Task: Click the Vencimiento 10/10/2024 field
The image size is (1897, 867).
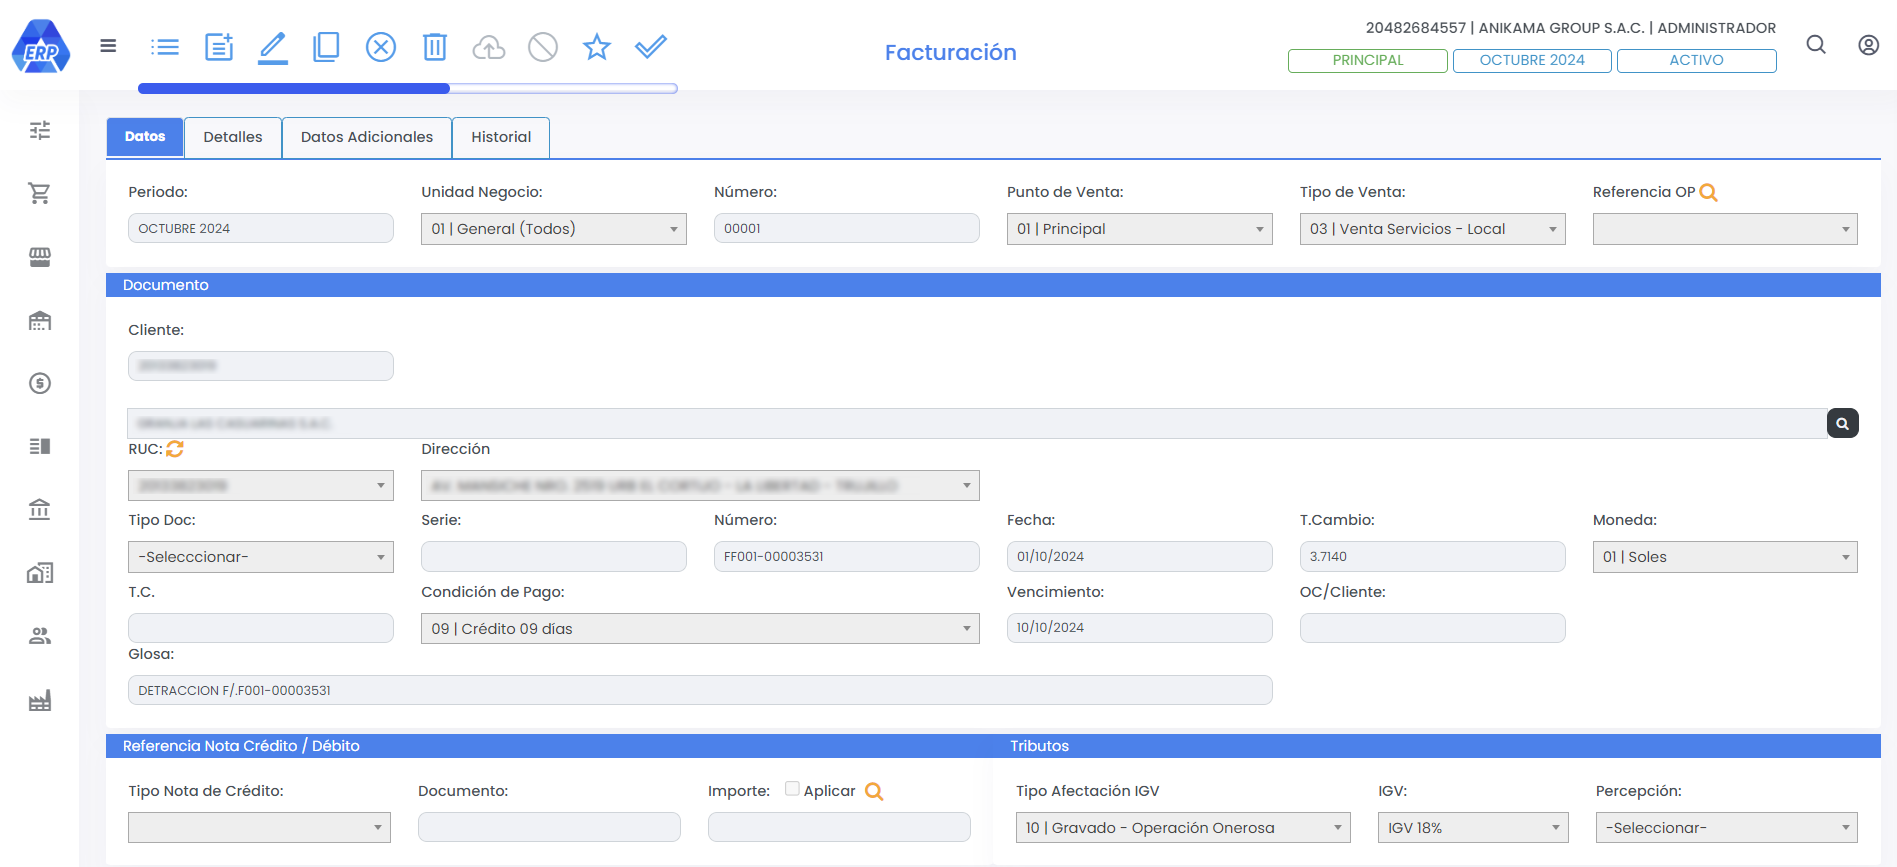Action: coord(1140,628)
